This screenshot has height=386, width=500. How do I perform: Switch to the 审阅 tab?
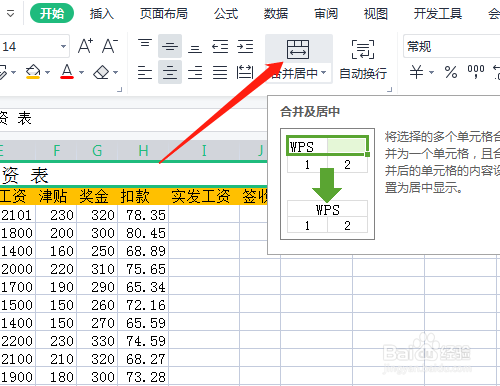click(x=326, y=14)
